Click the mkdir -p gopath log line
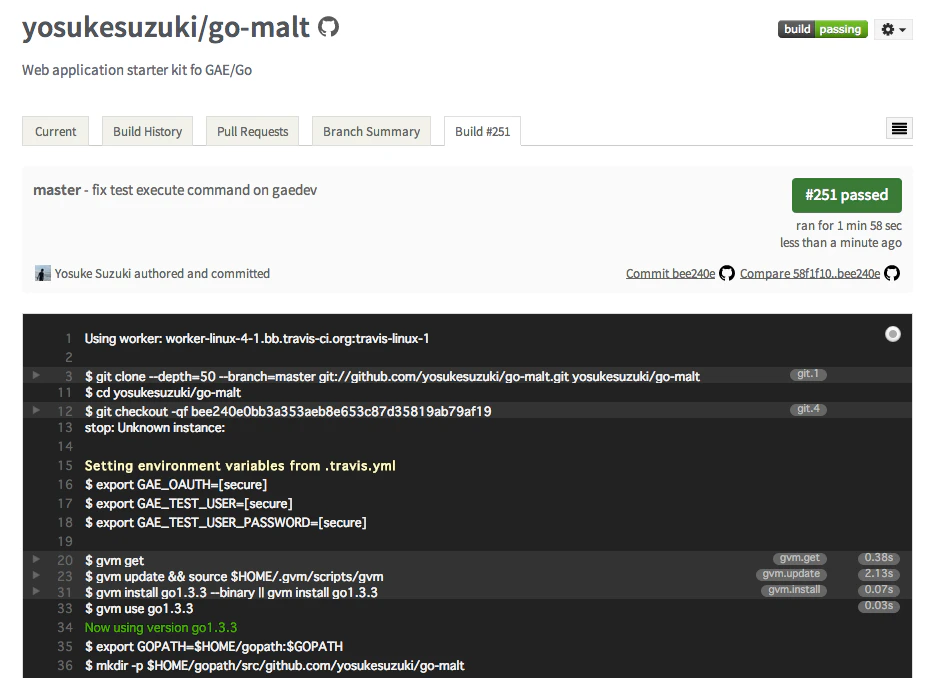This screenshot has height=678, width=926. 275,665
